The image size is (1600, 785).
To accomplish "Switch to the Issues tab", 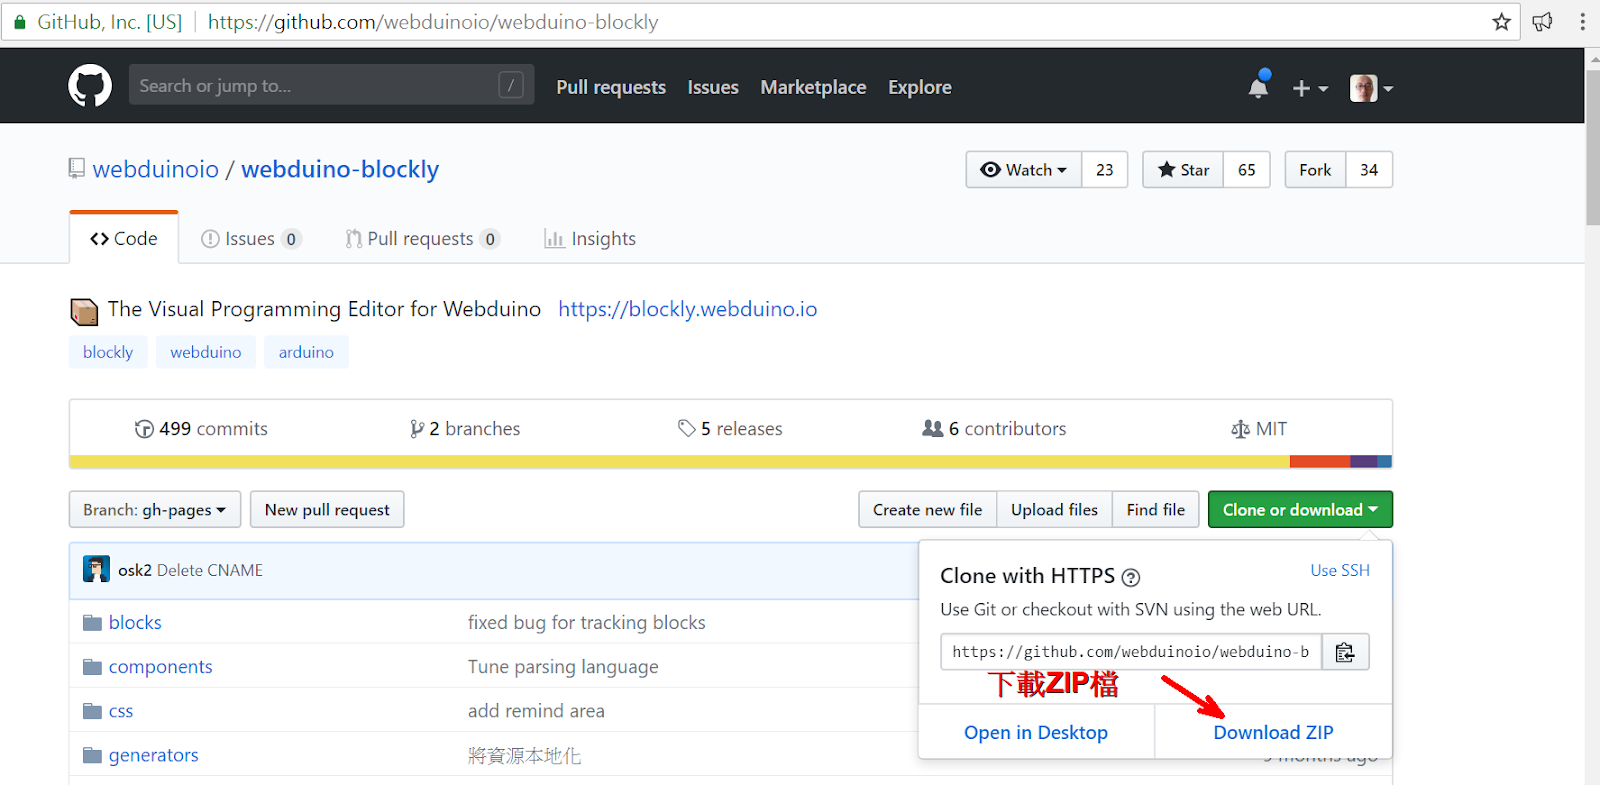I will click(251, 239).
